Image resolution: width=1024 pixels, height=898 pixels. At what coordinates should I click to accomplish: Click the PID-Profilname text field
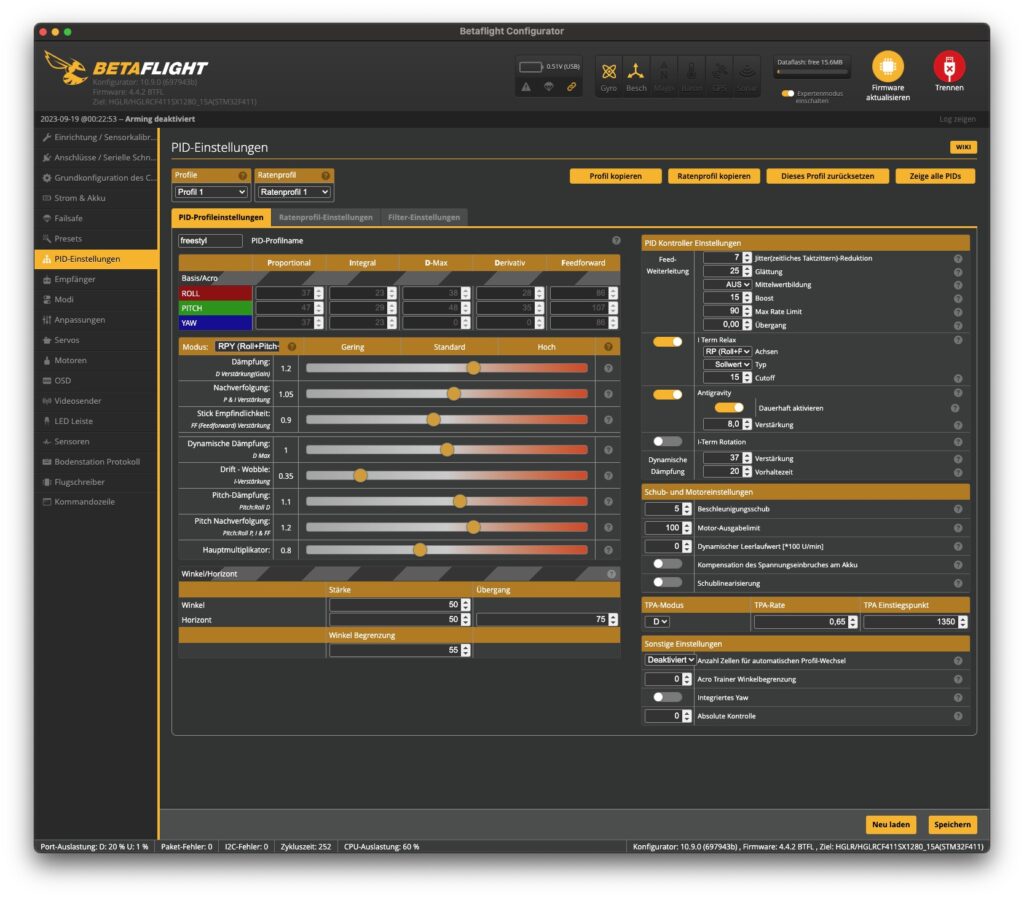(210, 241)
